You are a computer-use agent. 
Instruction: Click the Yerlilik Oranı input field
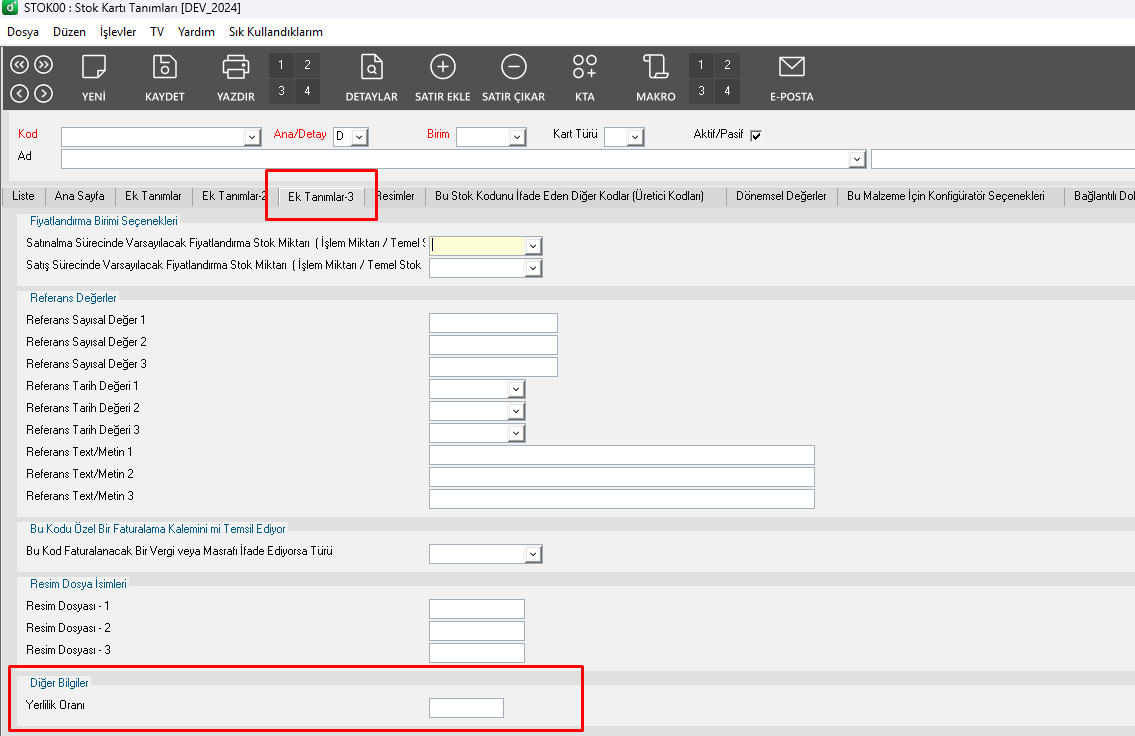coord(466,708)
